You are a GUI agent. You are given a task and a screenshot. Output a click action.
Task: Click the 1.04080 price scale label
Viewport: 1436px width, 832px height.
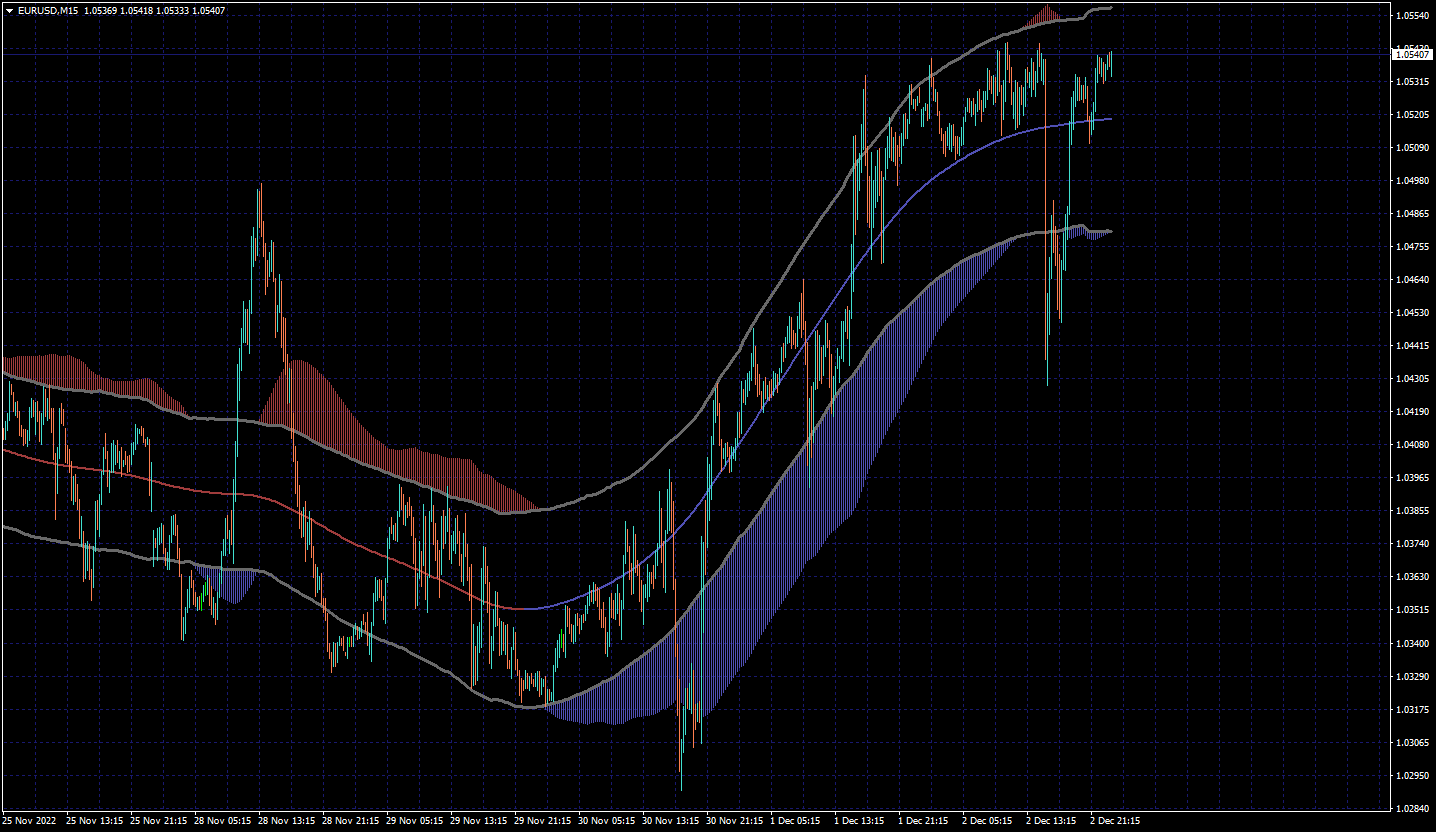pyautogui.click(x=1412, y=445)
